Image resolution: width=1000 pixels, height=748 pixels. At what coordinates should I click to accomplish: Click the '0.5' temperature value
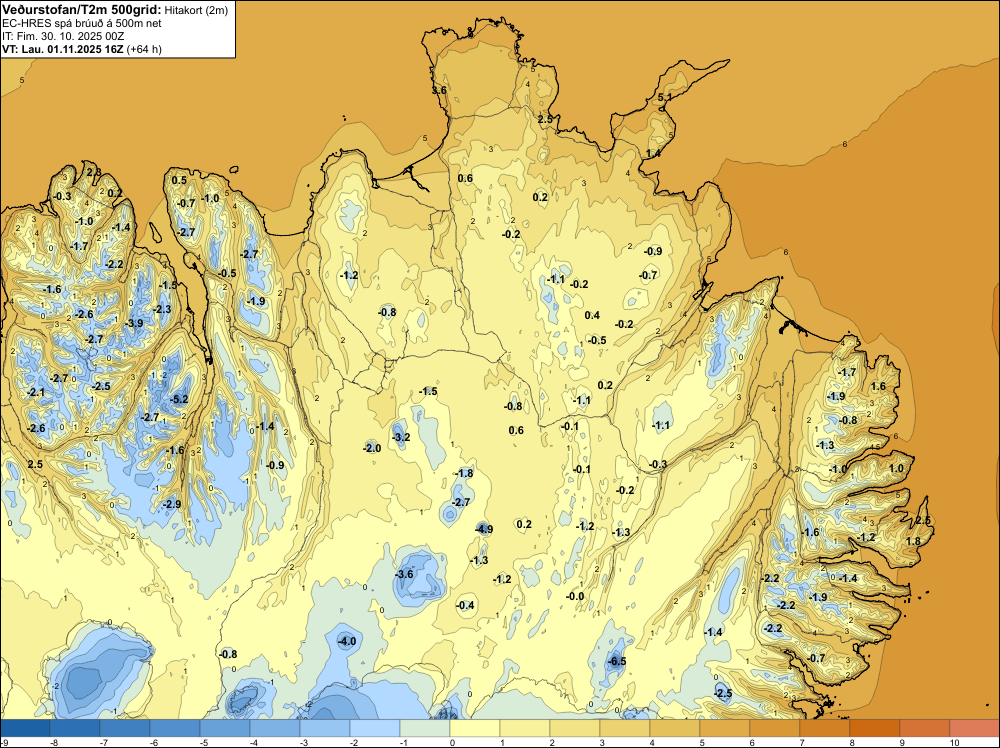pyautogui.click(x=179, y=180)
